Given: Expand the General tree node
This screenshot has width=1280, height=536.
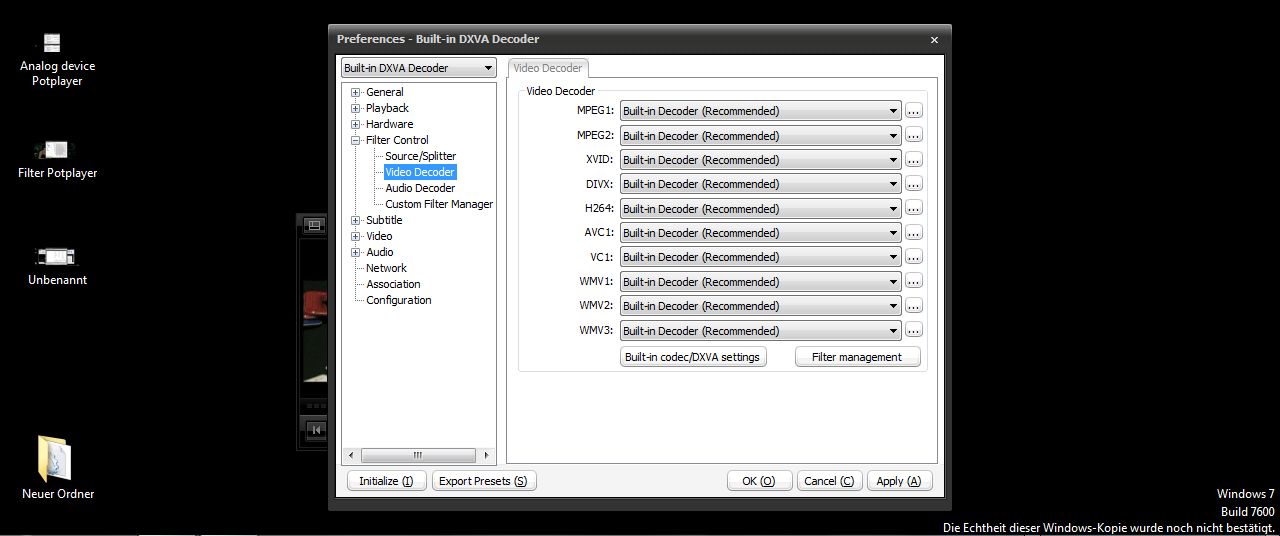Looking at the screenshot, I should (356, 92).
